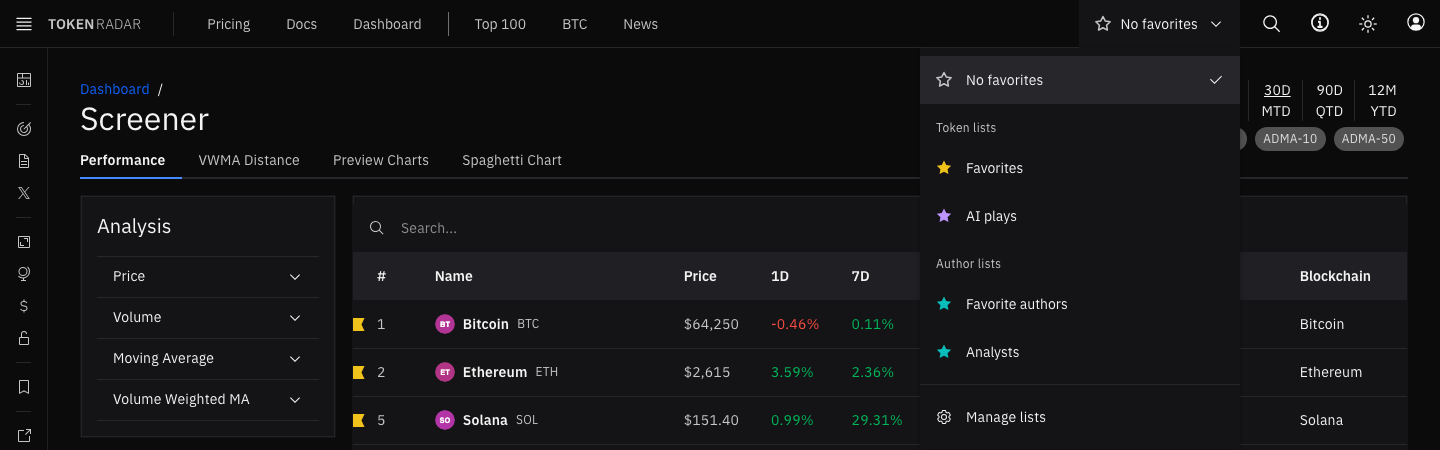Open the BTC nav link
The width and height of the screenshot is (1440, 450).
(575, 24)
